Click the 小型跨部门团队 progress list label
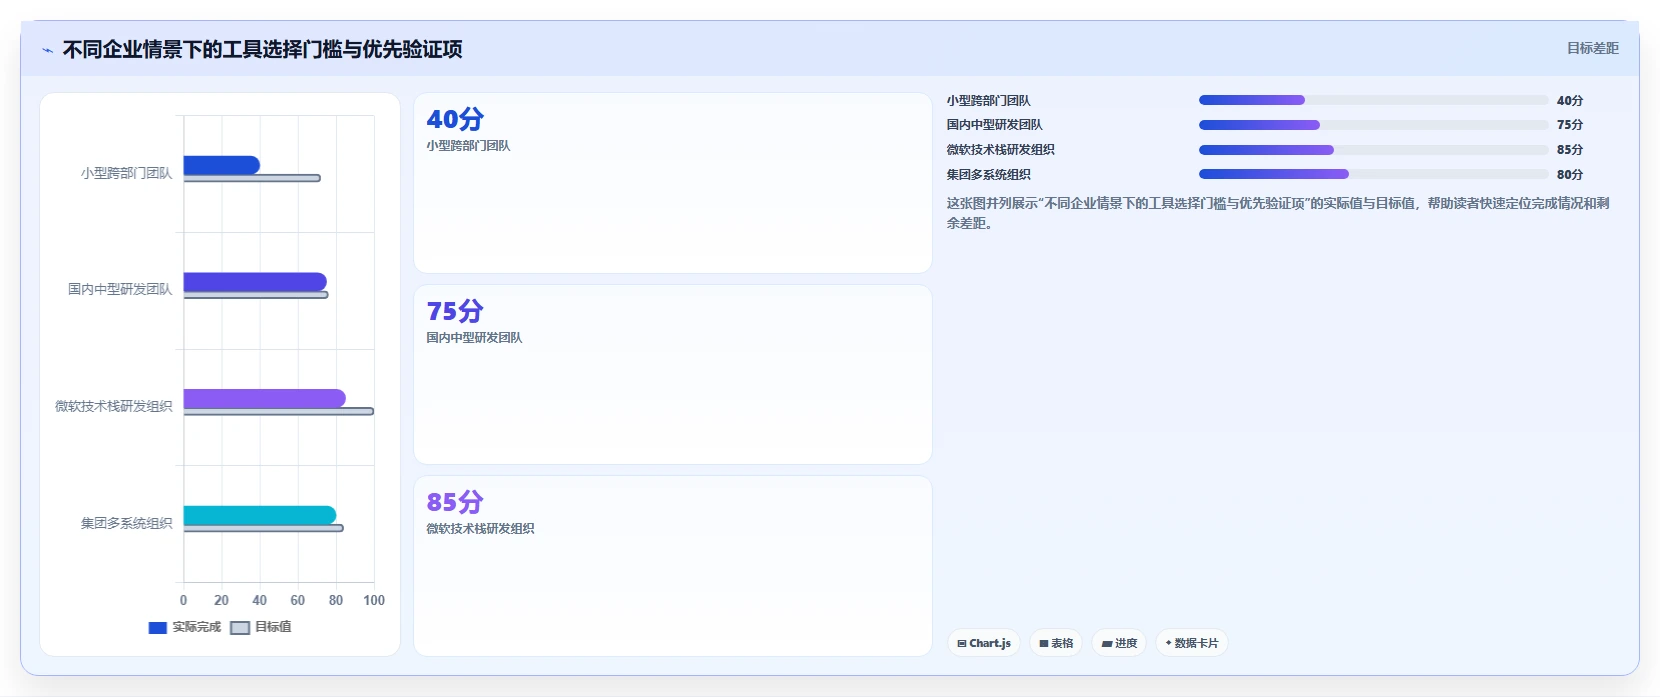The height and width of the screenshot is (697, 1660). (x=988, y=101)
